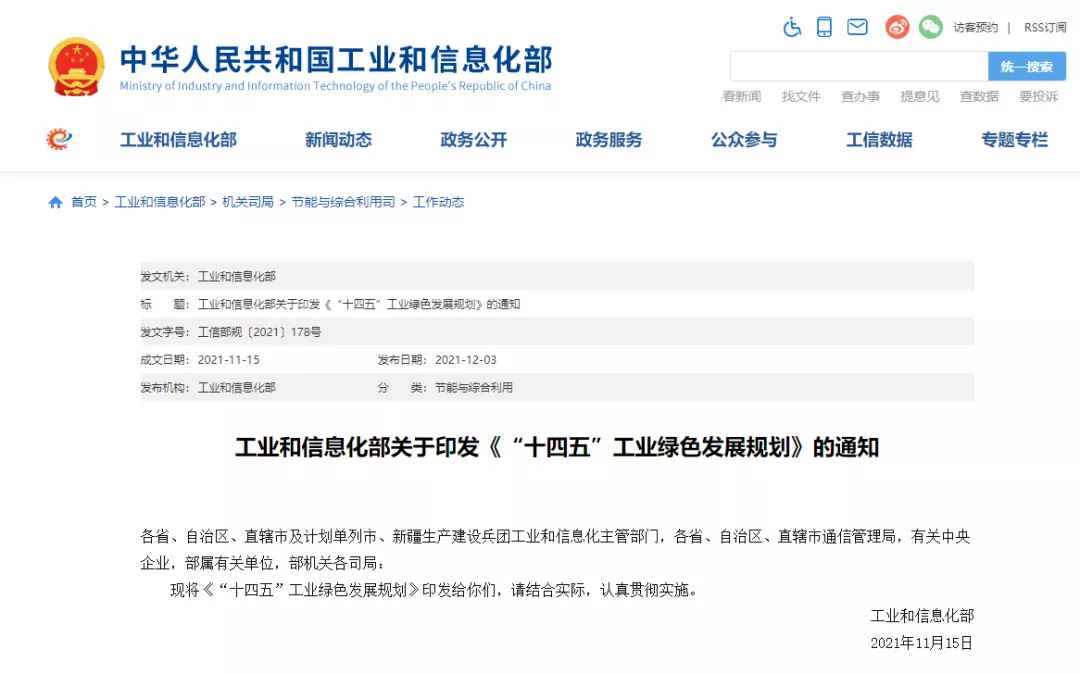Select the accessibility (无障碍) icon
Viewport: 1080px width, 674px height.
click(x=791, y=27)
